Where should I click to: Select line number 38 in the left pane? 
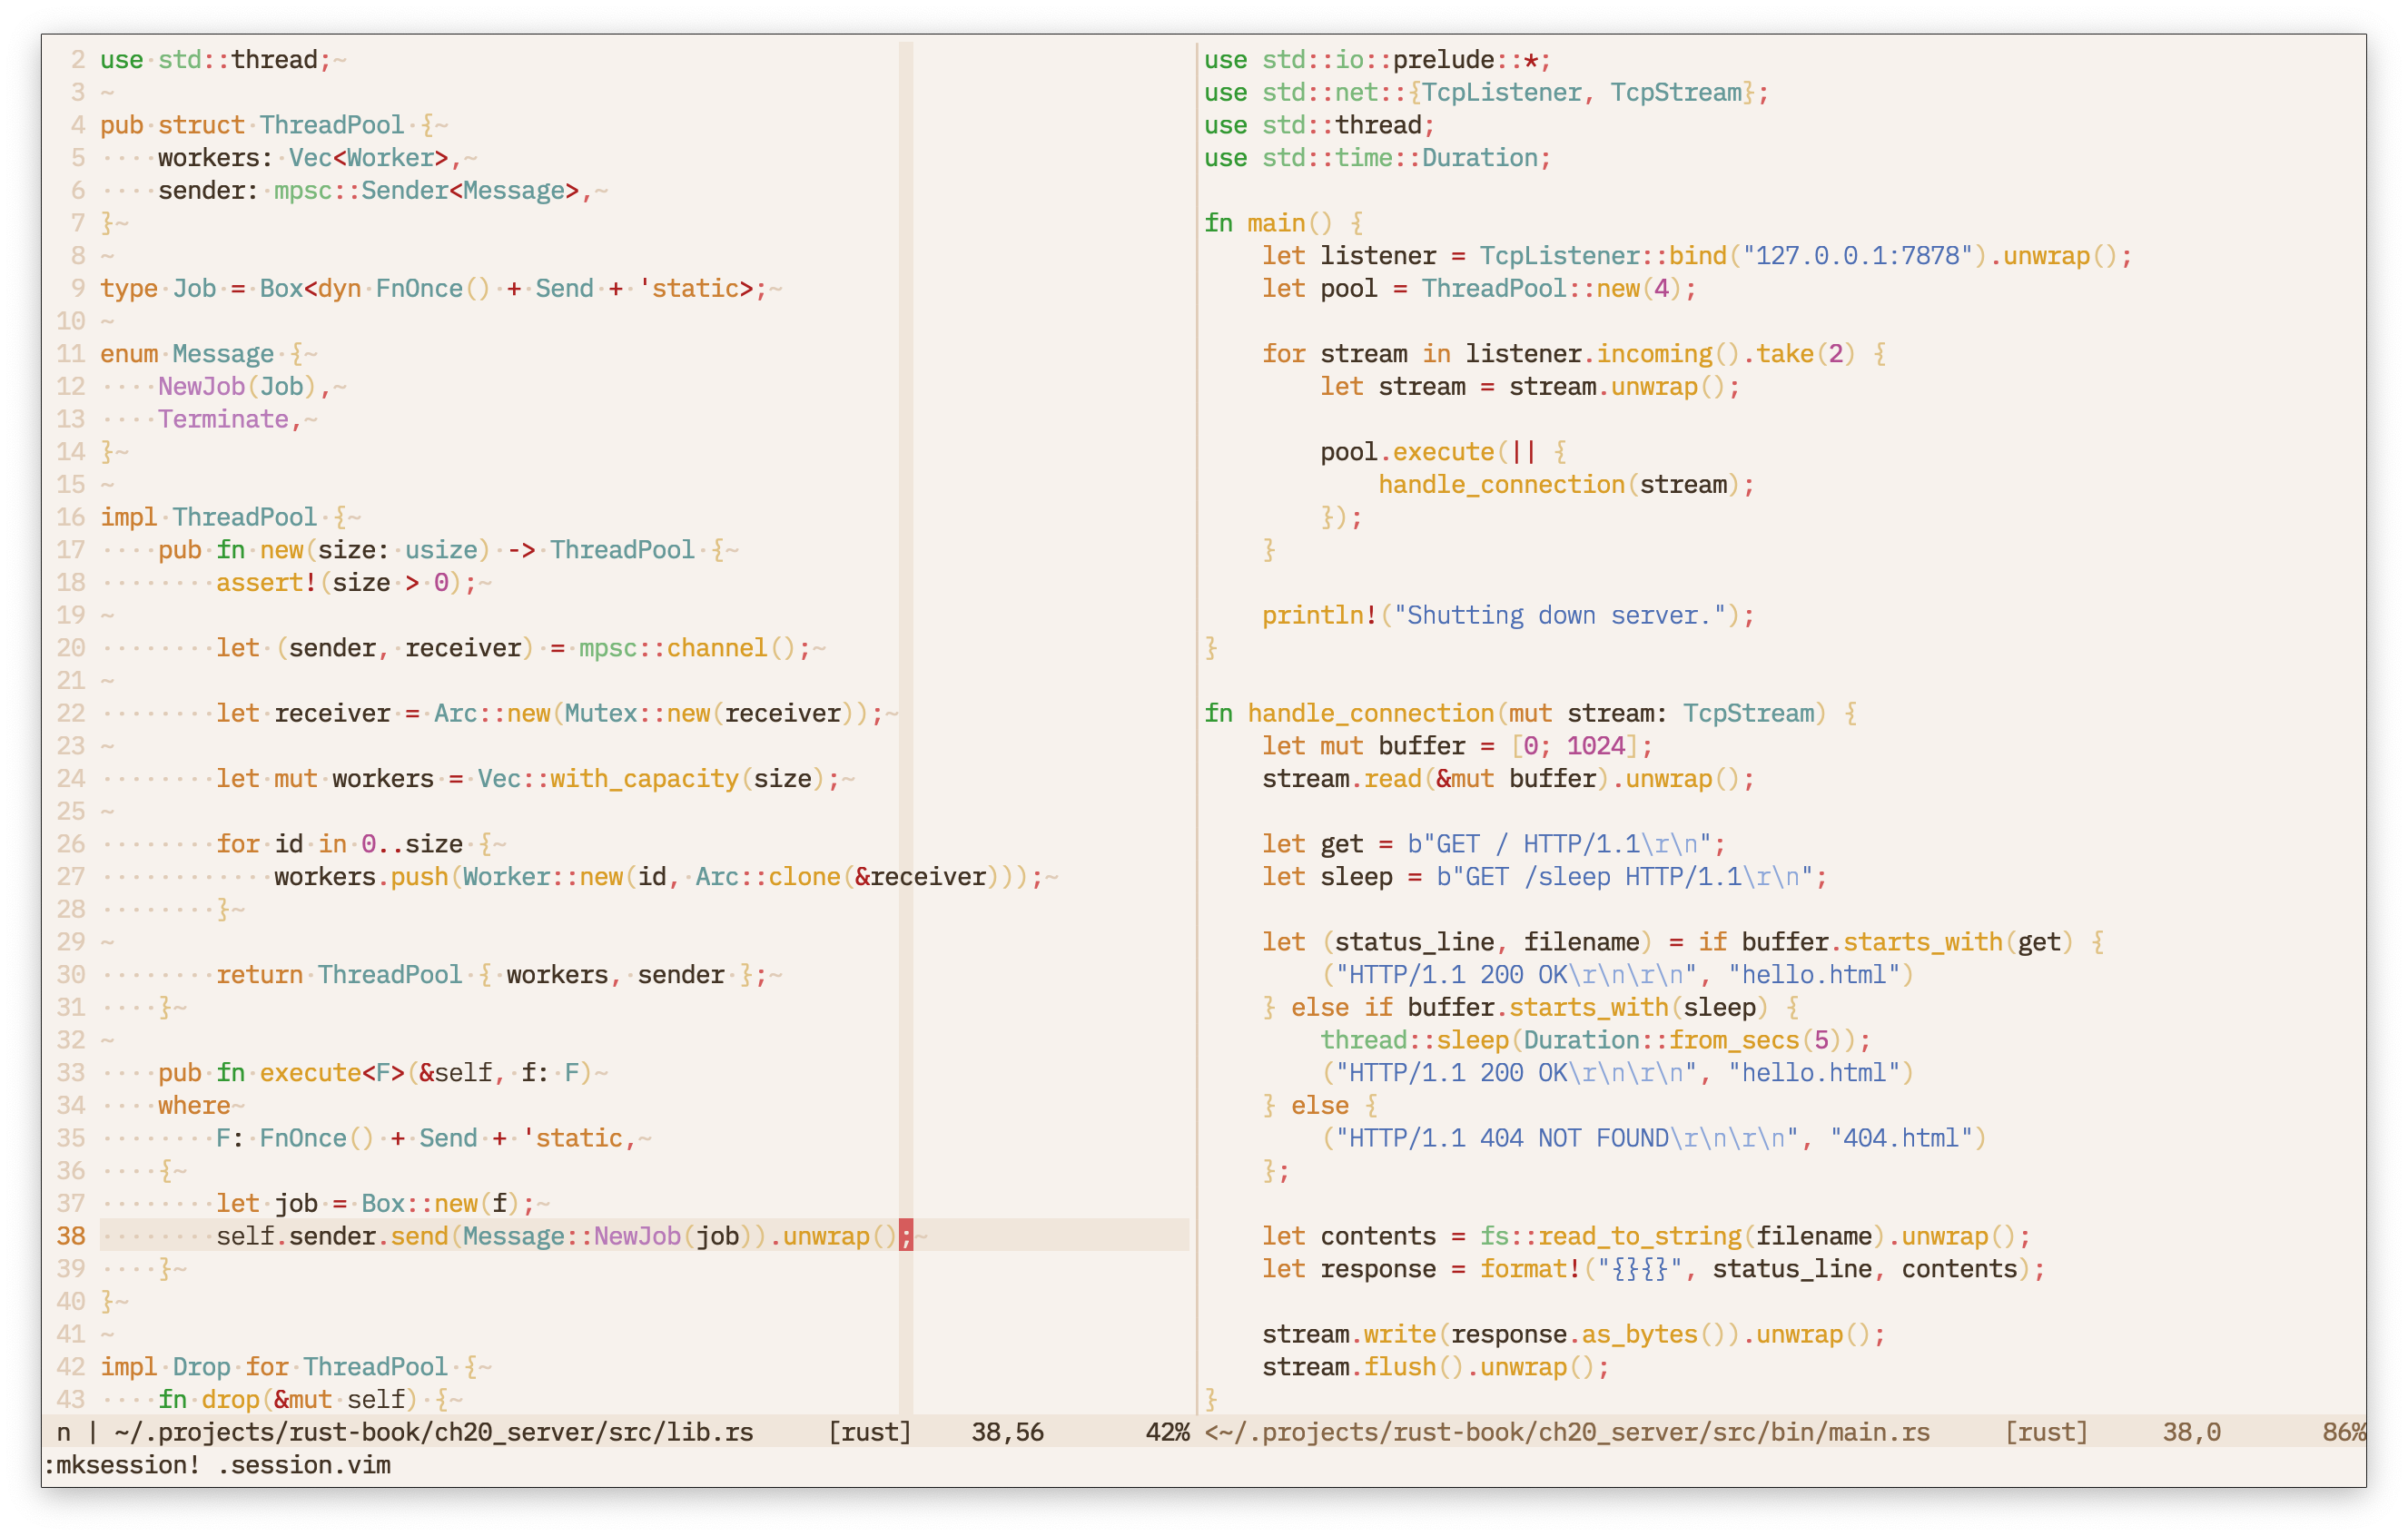pyautogui.click(x=70, y=1236)
